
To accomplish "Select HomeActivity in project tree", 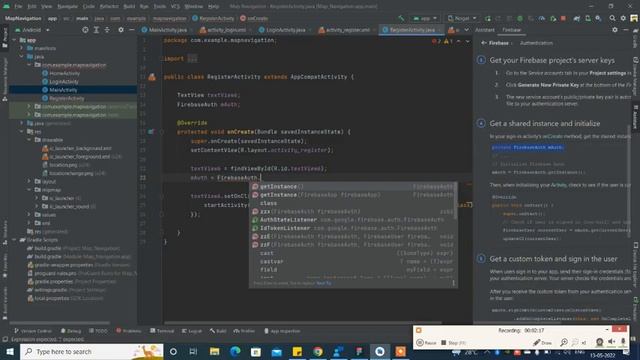I will [64, 73].
